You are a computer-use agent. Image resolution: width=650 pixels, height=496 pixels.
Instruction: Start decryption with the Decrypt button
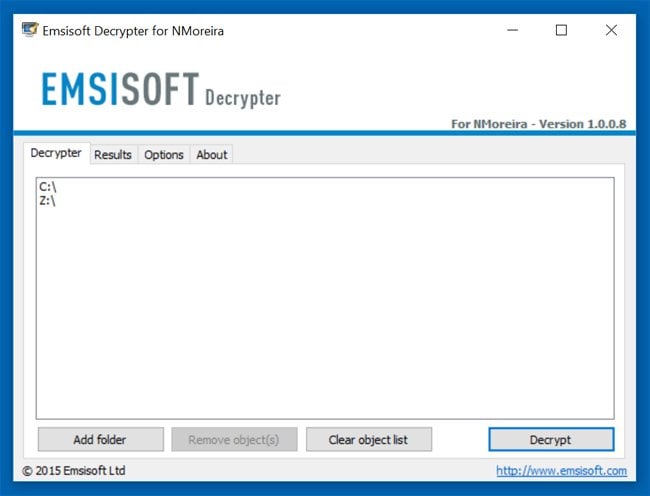[551, 439]
